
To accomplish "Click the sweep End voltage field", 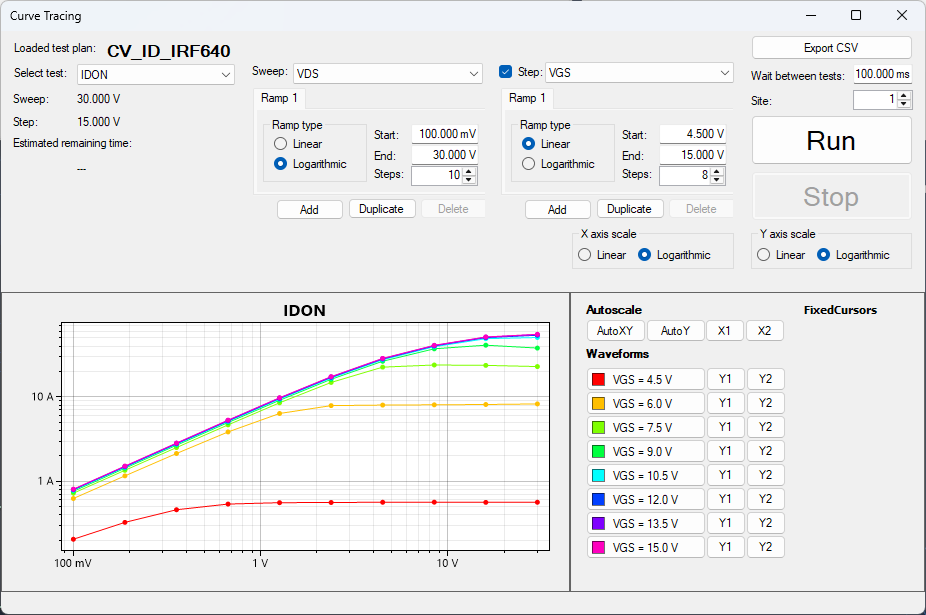I will (x=444, y=155).
